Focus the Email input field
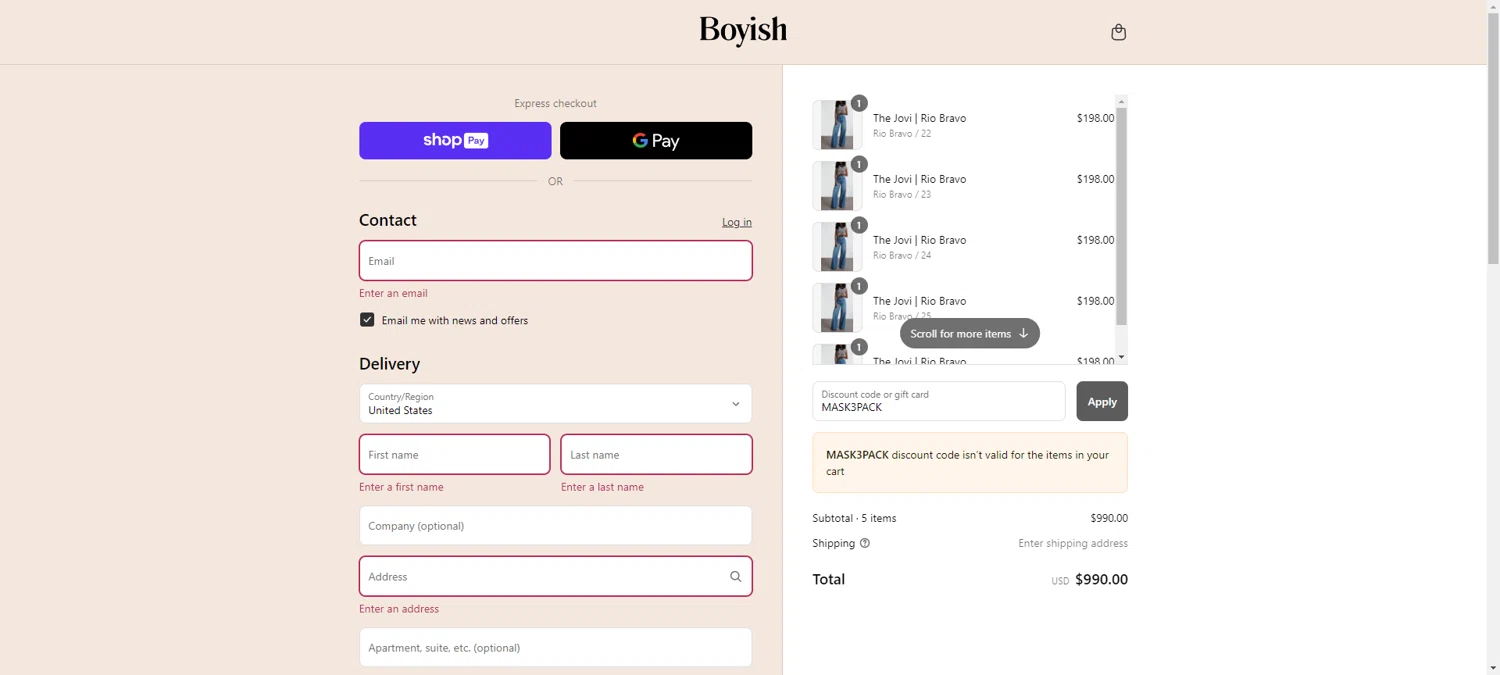The width and height of the screenshot is (1500, 675). pyautogui.click(x=555, y=261)
